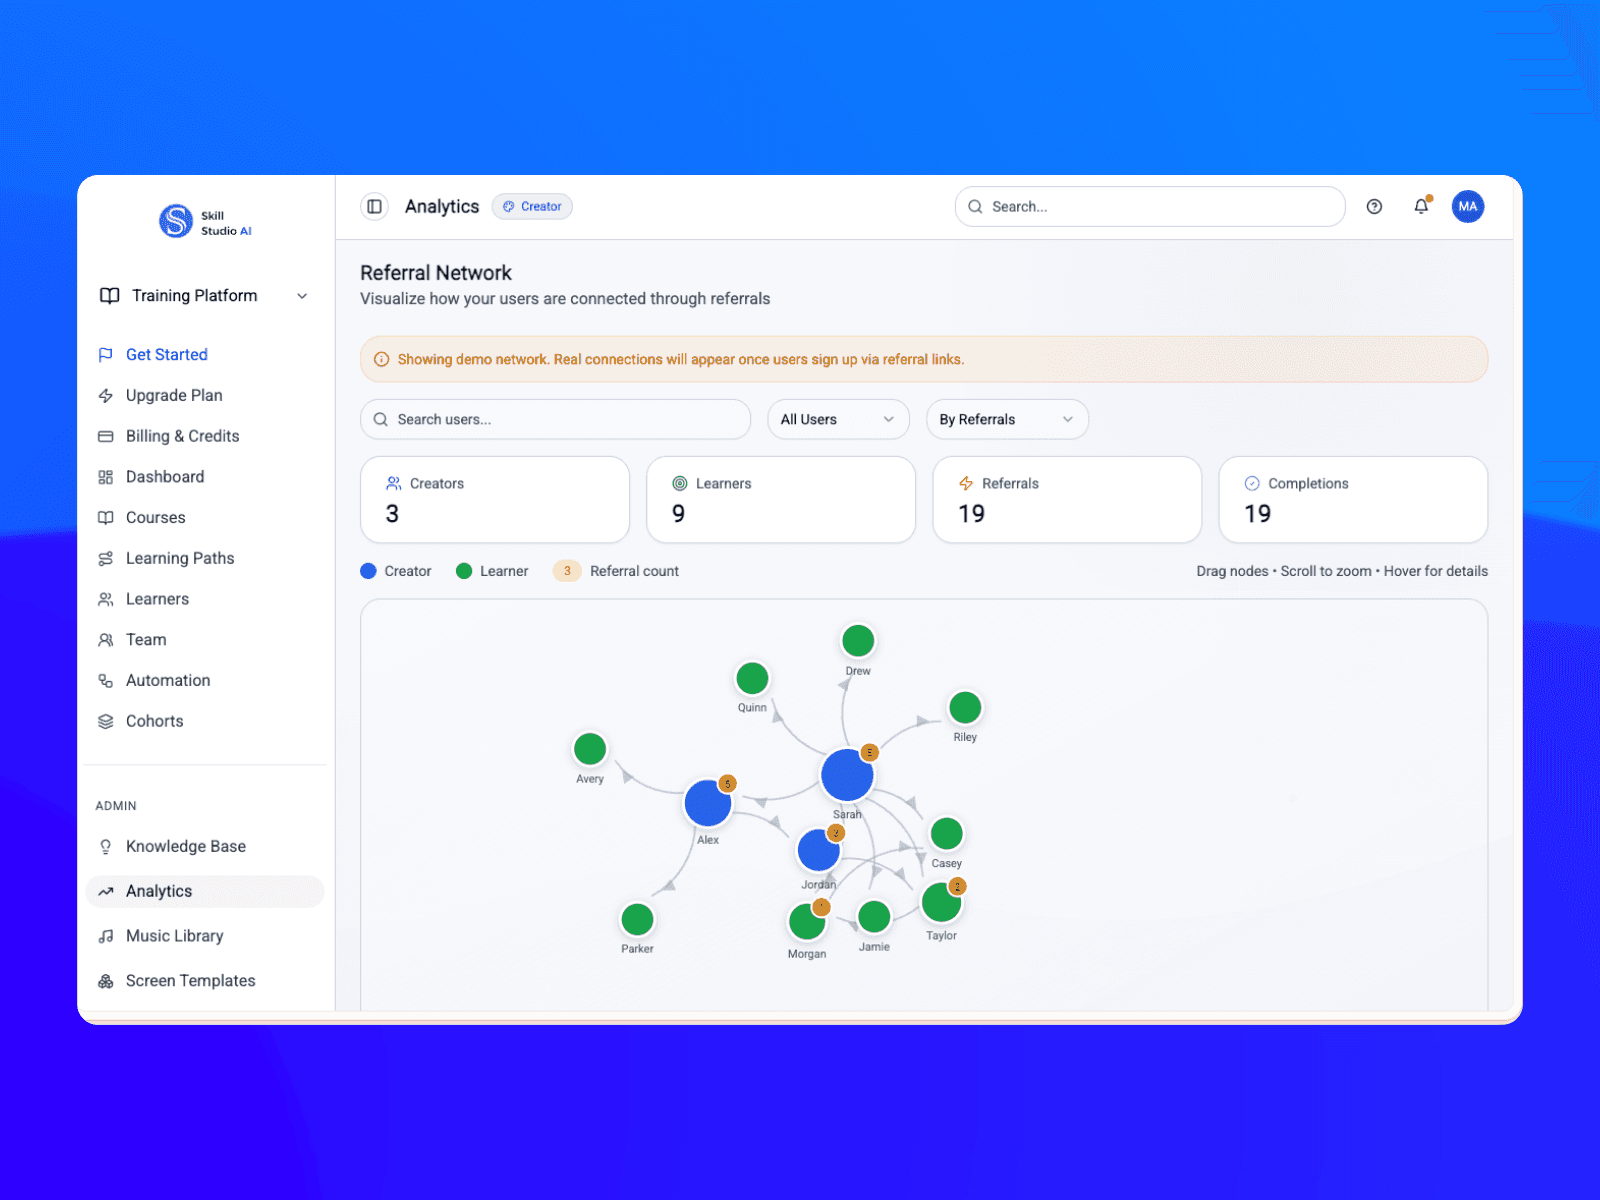Screen dimensions: 1600x1200
Task: Open the By Referrals sort dropdown
Action: [1007, 419]
